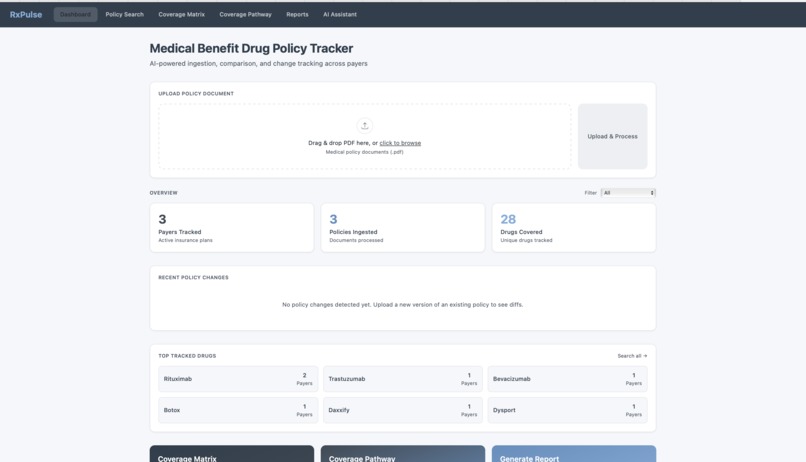Click the blue Generate Report card
The height and width of the screenshot is (462, 806).
574,454
